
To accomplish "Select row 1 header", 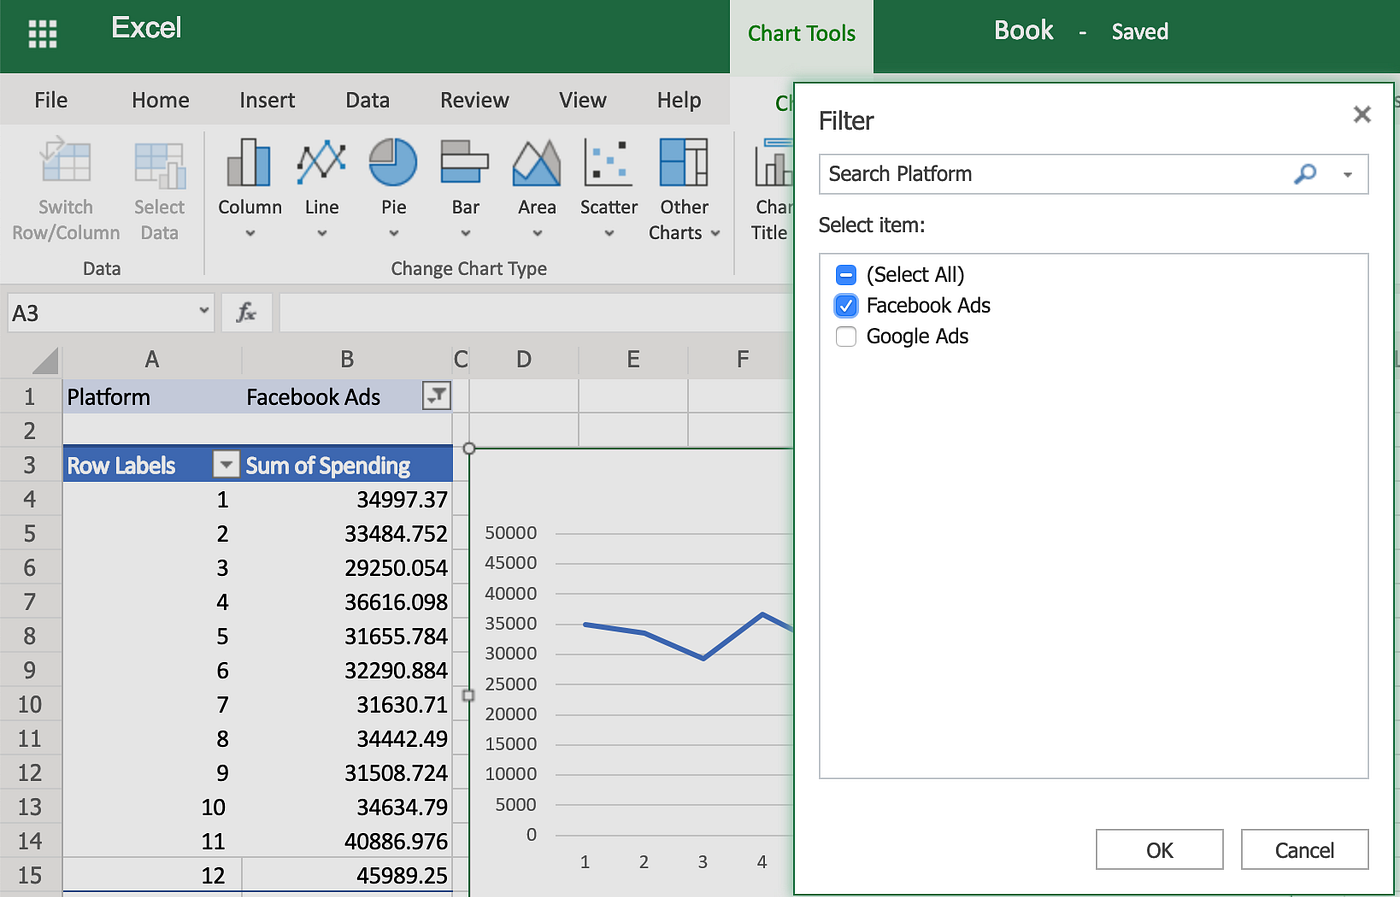I will [30, 397].
